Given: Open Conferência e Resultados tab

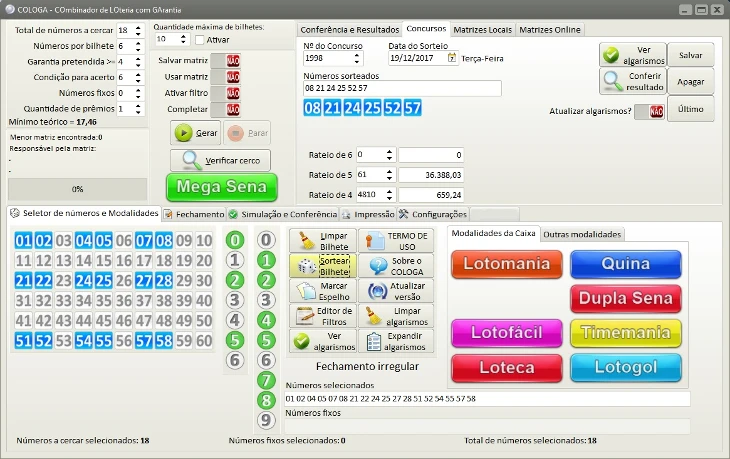Looking at the screenshot, I should click(350, 30).
